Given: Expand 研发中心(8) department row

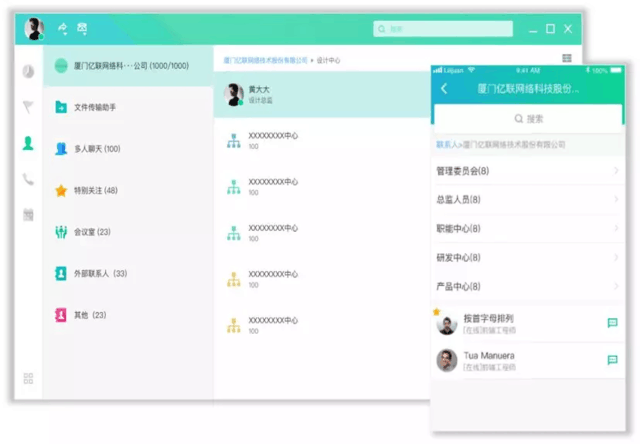Looking at the screenshot, I should coord(526,258).
